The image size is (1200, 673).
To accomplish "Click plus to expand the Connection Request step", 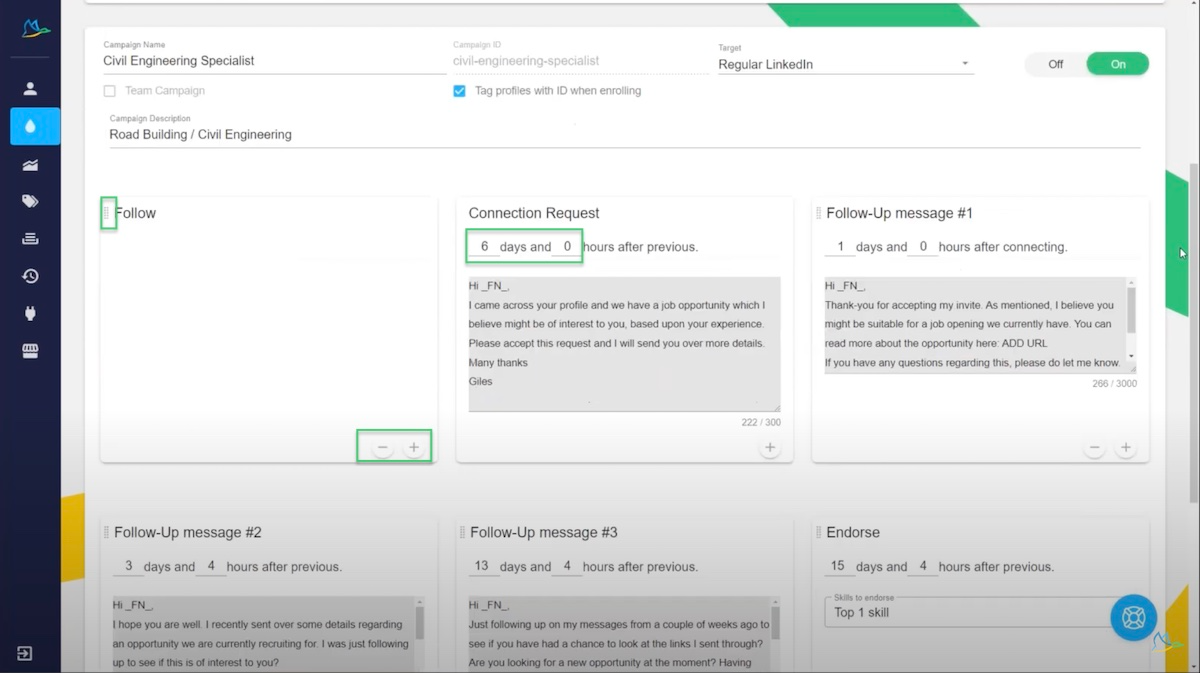I will [x=769, y=447].
